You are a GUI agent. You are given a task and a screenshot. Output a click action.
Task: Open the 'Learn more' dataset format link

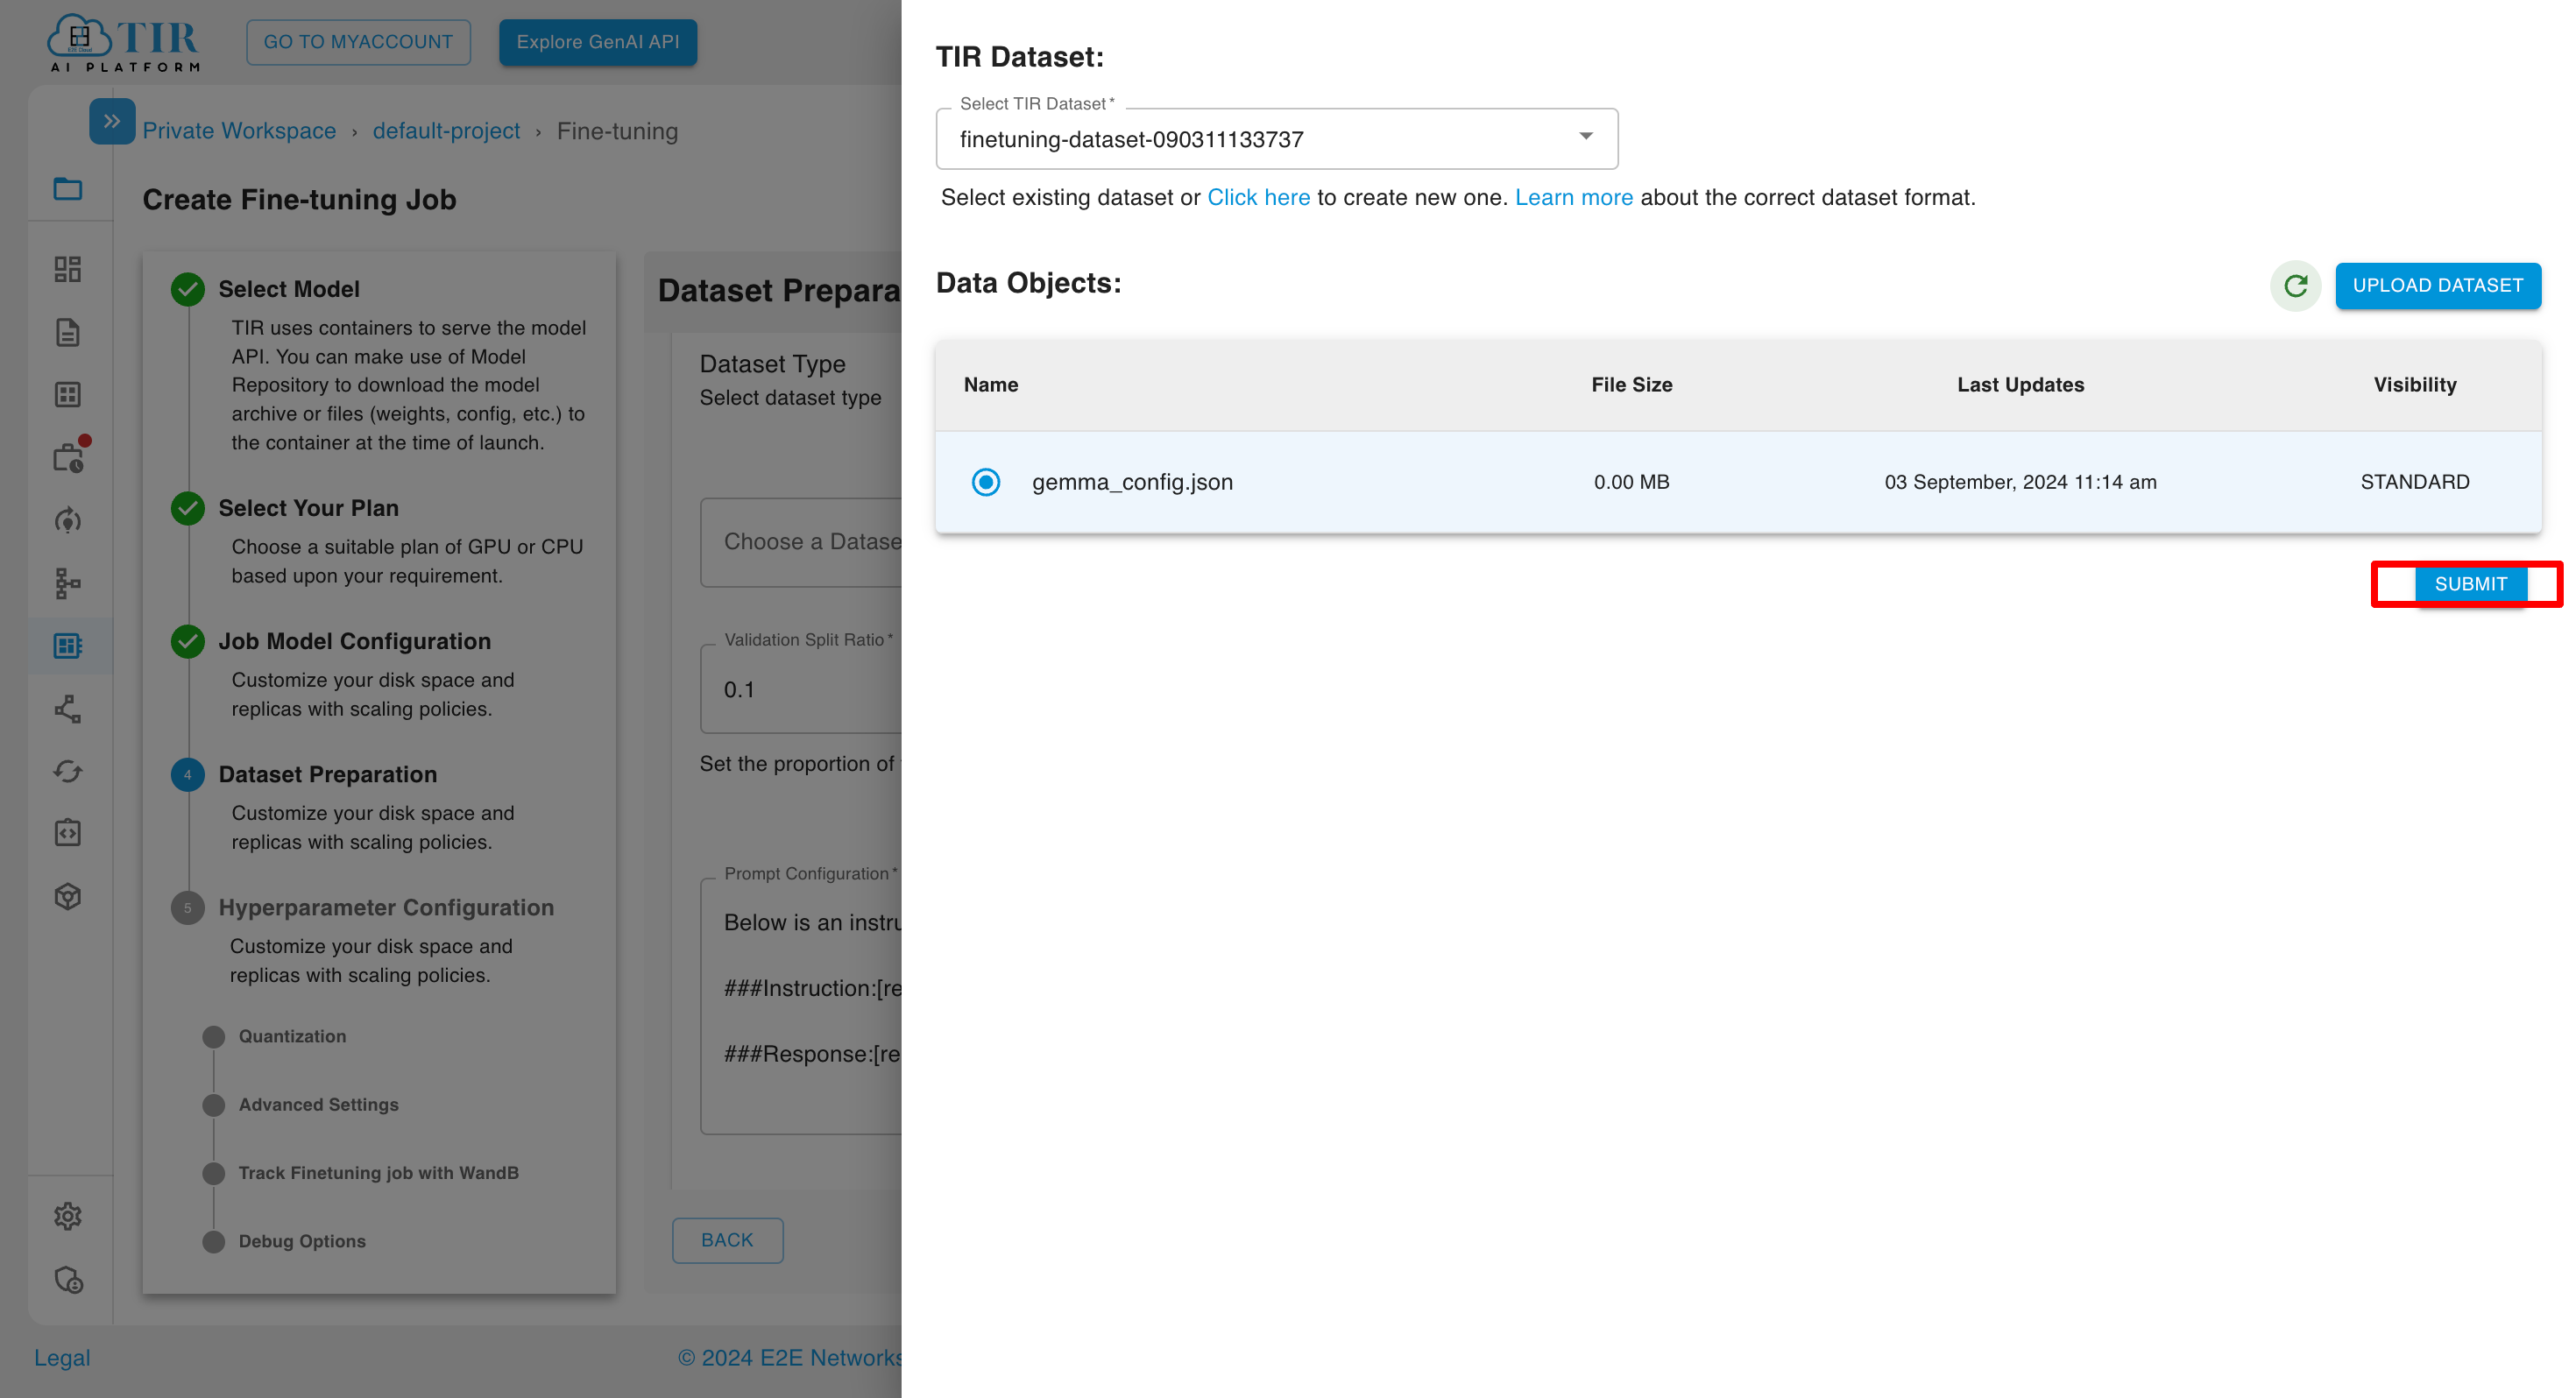1574,198
